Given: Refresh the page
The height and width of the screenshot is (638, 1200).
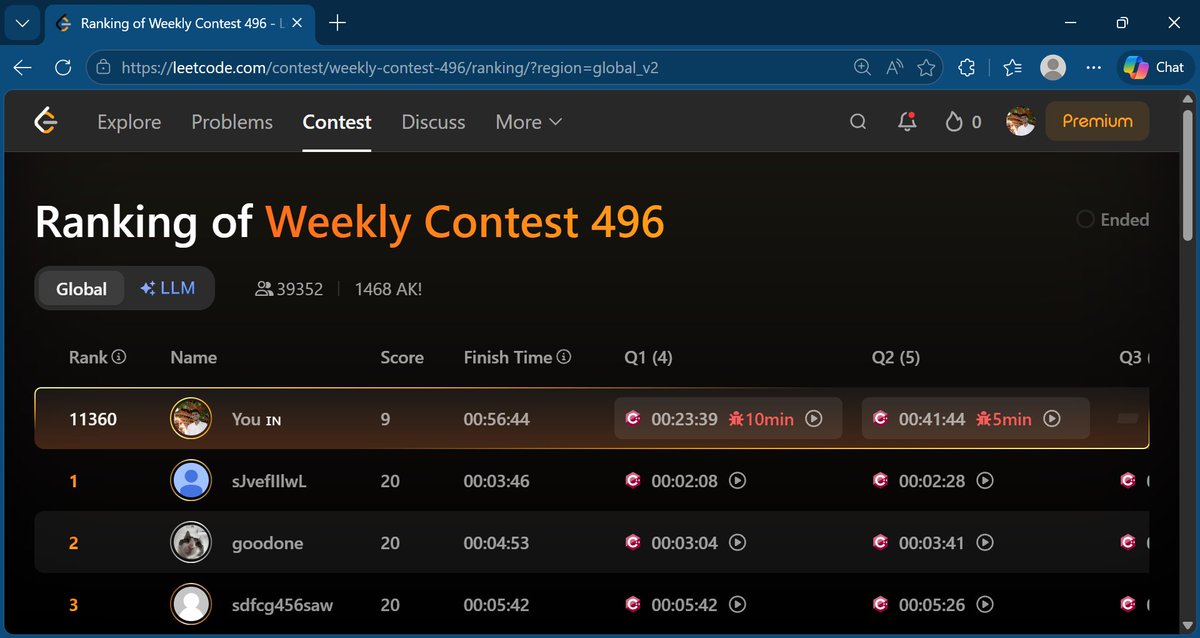Looking at the screenshot, I should (63, 68).
